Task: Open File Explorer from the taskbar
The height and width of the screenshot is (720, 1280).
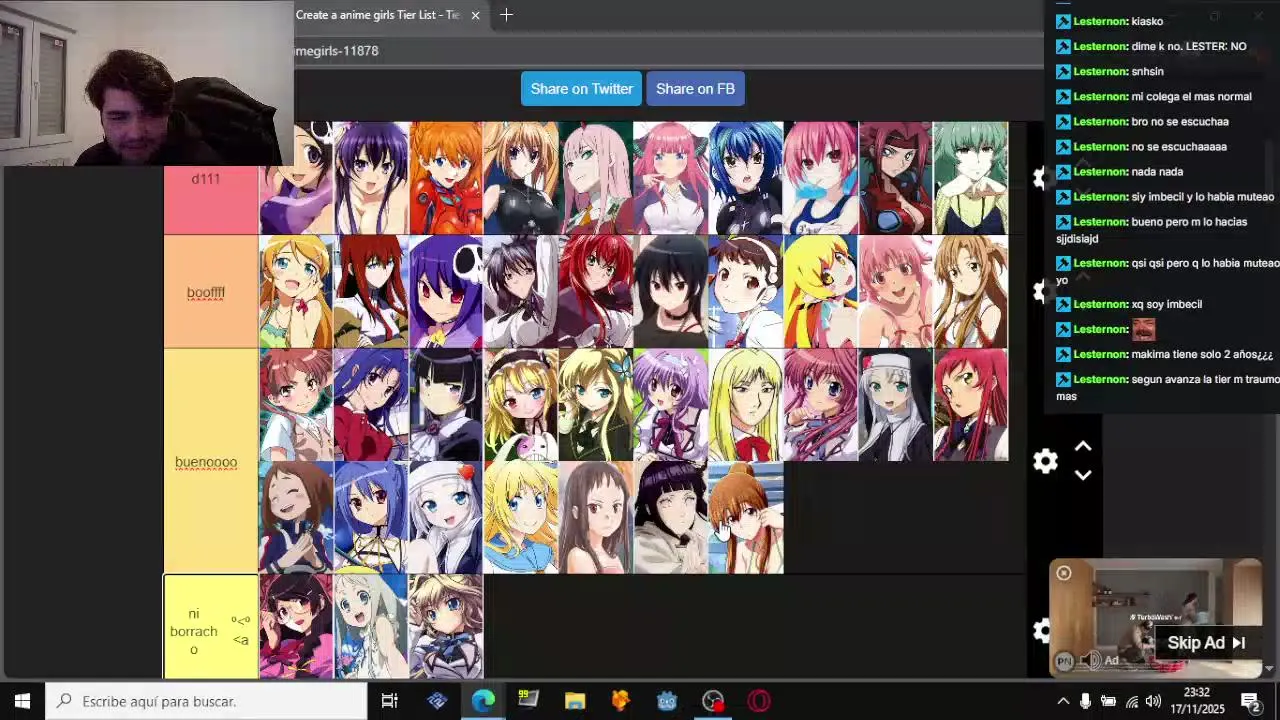Action: pos(575,701)
